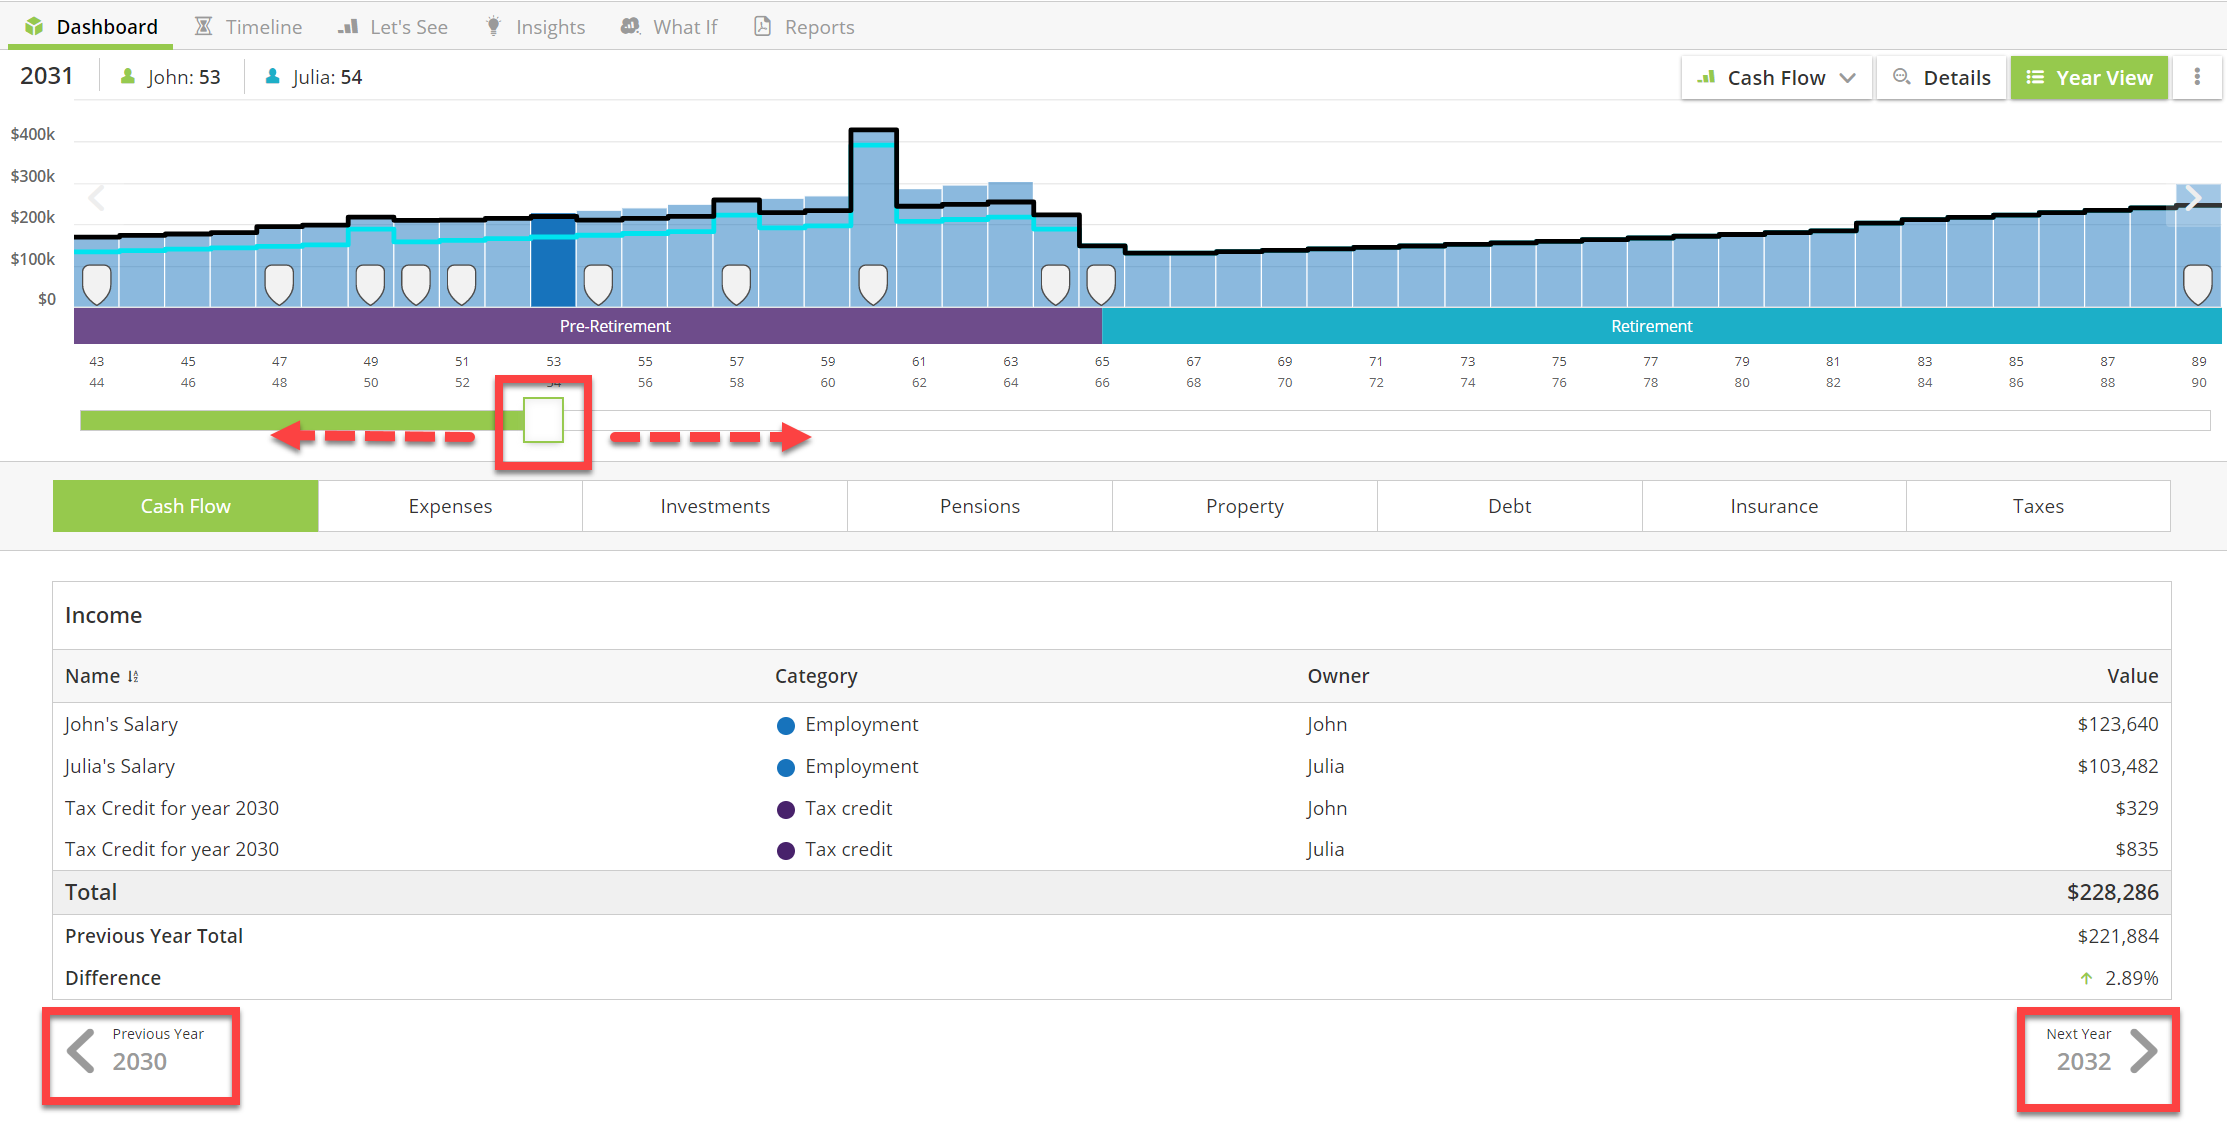Click the sort icon beside Name column
Screen dimensions: 2227x1124
[x=134, y=677]
